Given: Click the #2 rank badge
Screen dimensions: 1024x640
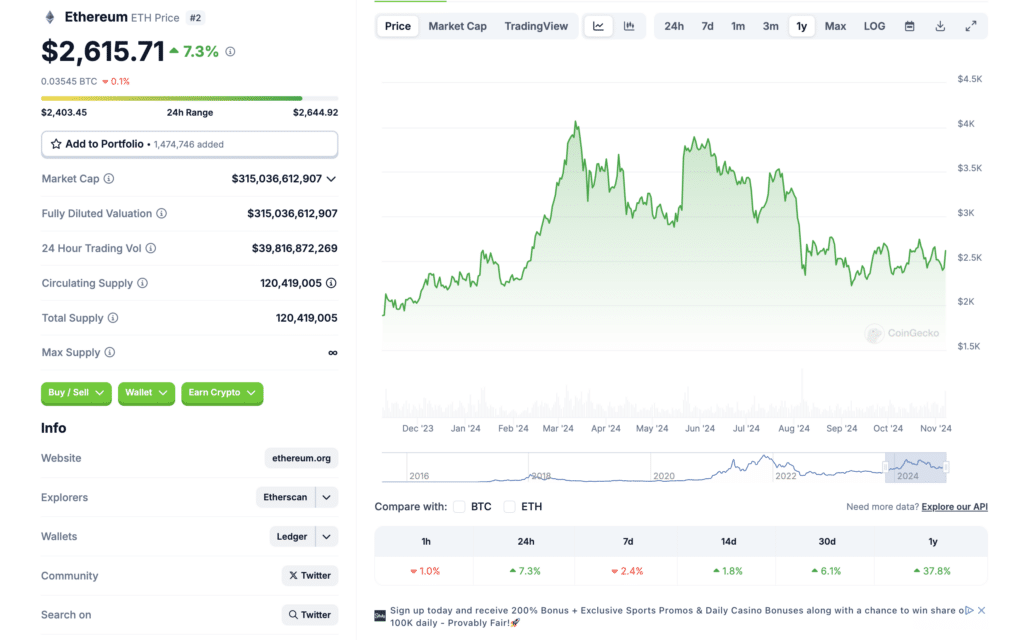Looking at the screenshot, I should click(x=195, y=18).
